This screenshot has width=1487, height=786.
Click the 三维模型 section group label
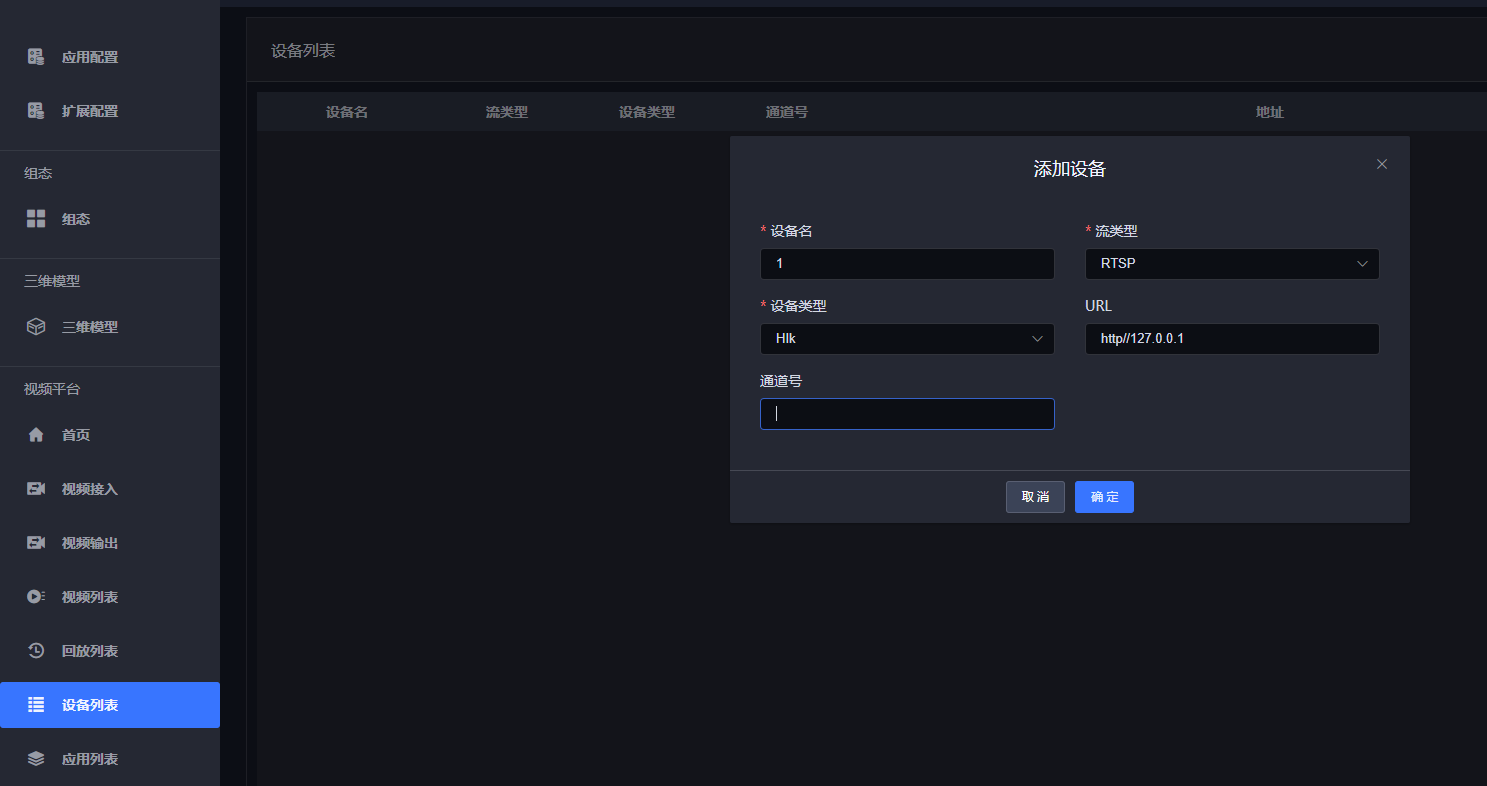click(52, 281)
